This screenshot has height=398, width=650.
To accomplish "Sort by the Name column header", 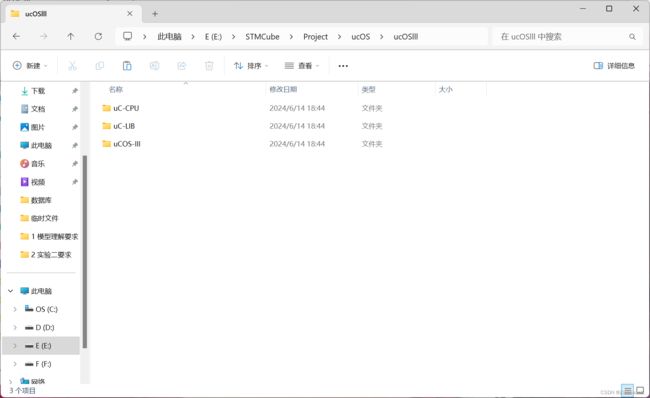I will (x=116, y=89).
